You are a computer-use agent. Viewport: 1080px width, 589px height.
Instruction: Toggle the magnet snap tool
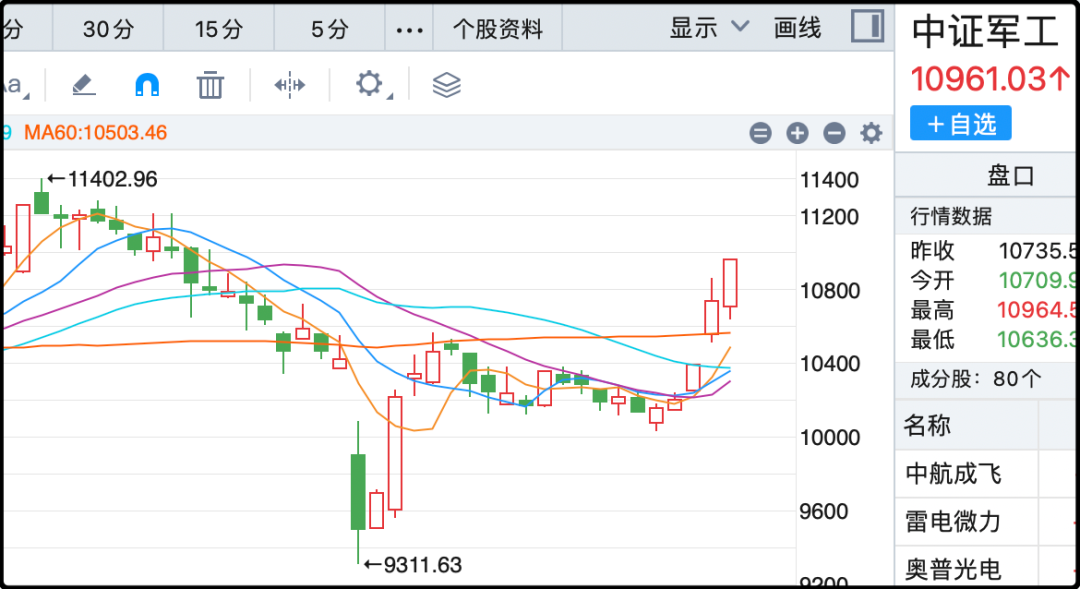tap(147, 85)
